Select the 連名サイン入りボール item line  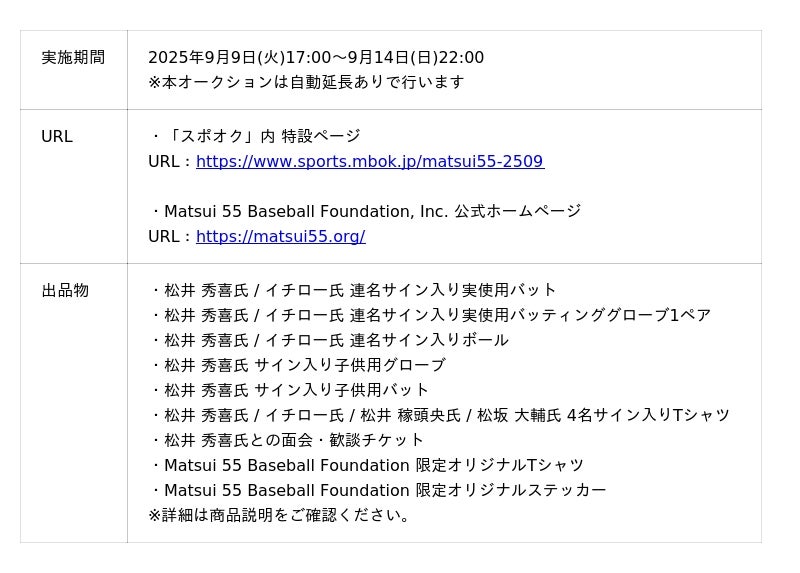(328, 341)
